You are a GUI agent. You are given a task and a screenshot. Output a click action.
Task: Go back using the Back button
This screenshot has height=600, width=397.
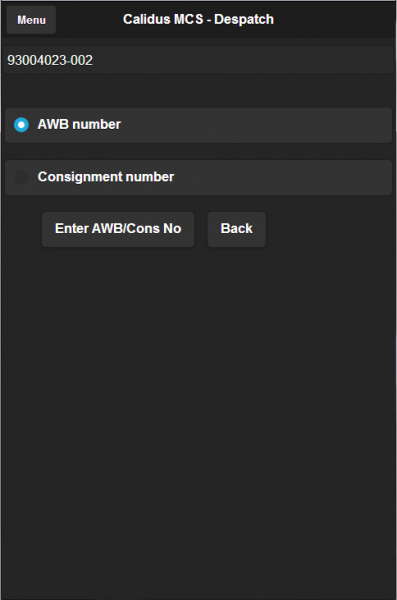pyautogui.click(x=236, y=229)
